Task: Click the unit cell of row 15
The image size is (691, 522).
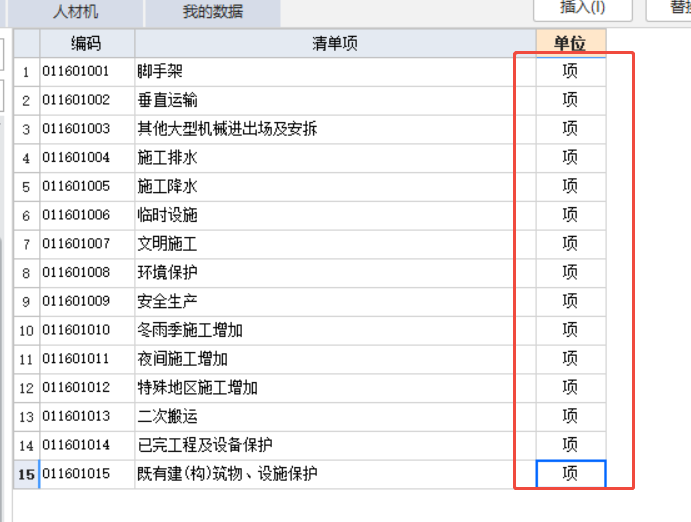Action: [x=571, y=474]
